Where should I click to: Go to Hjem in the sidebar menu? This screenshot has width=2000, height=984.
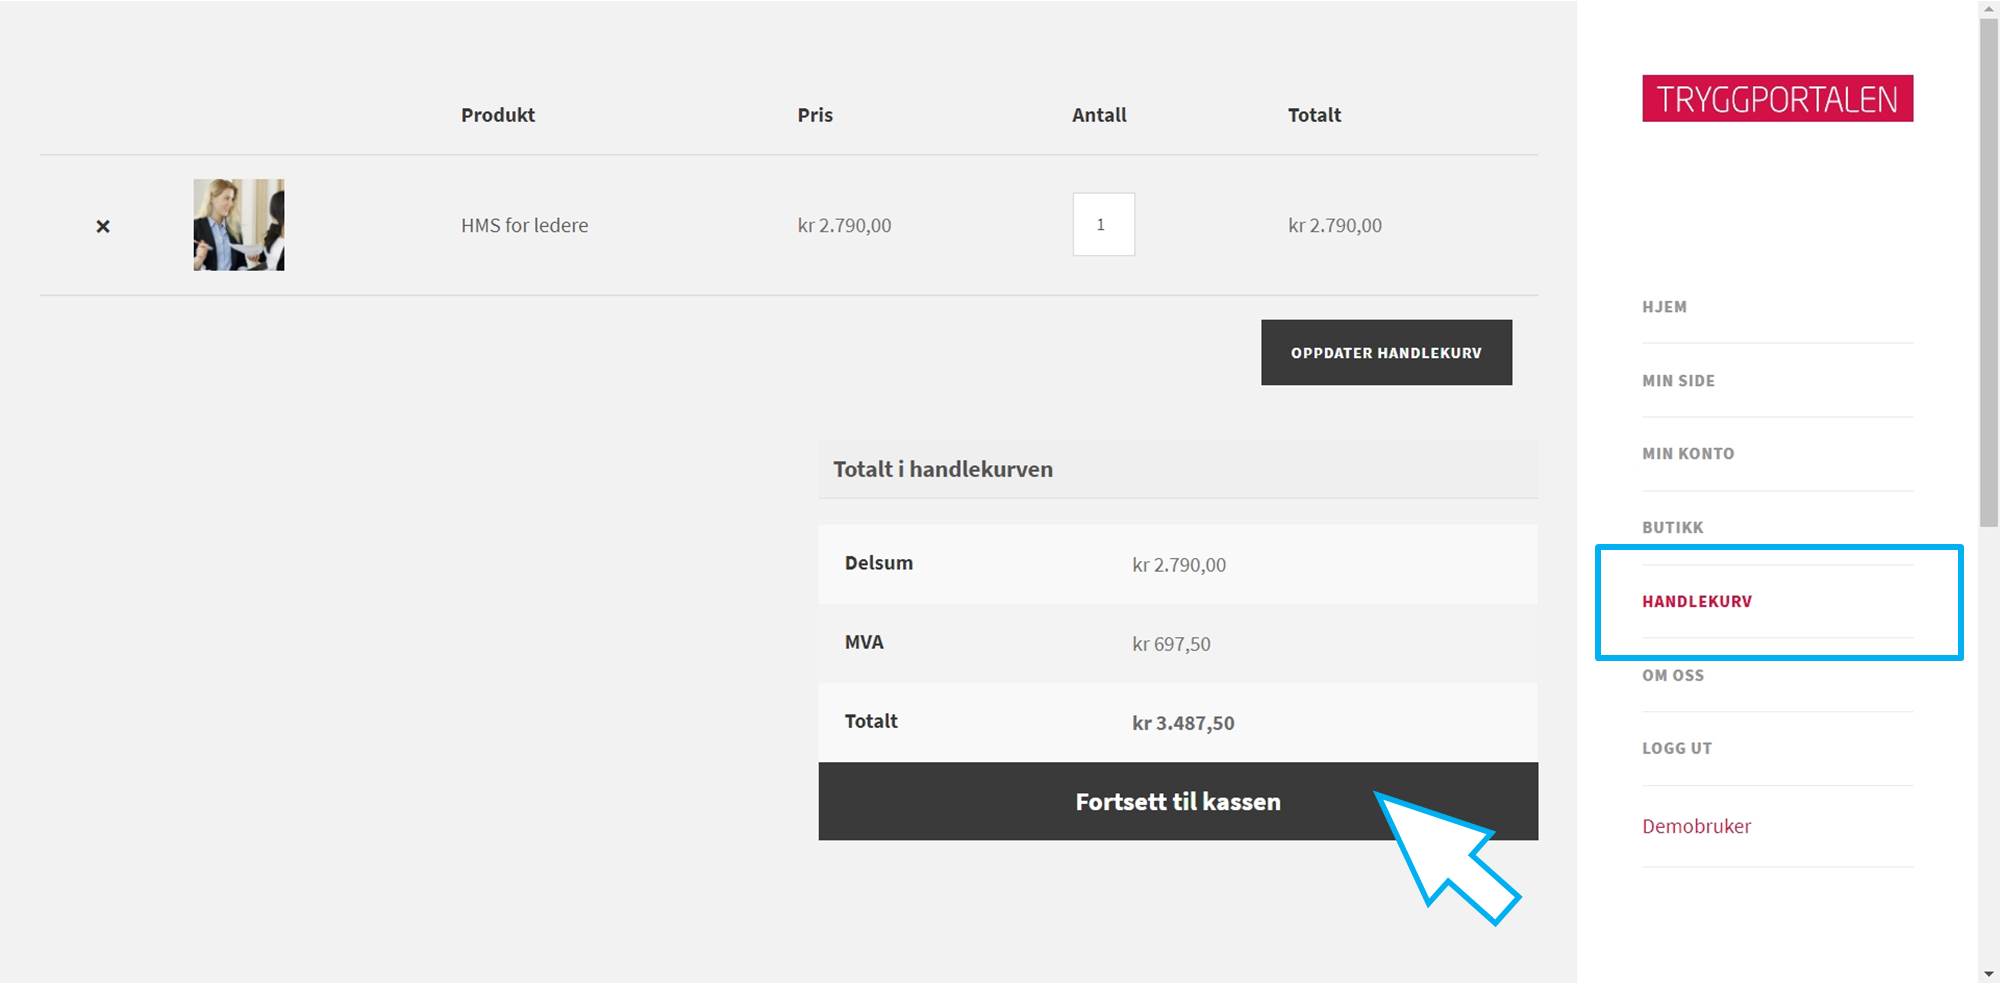click(x=1664, y=307)
